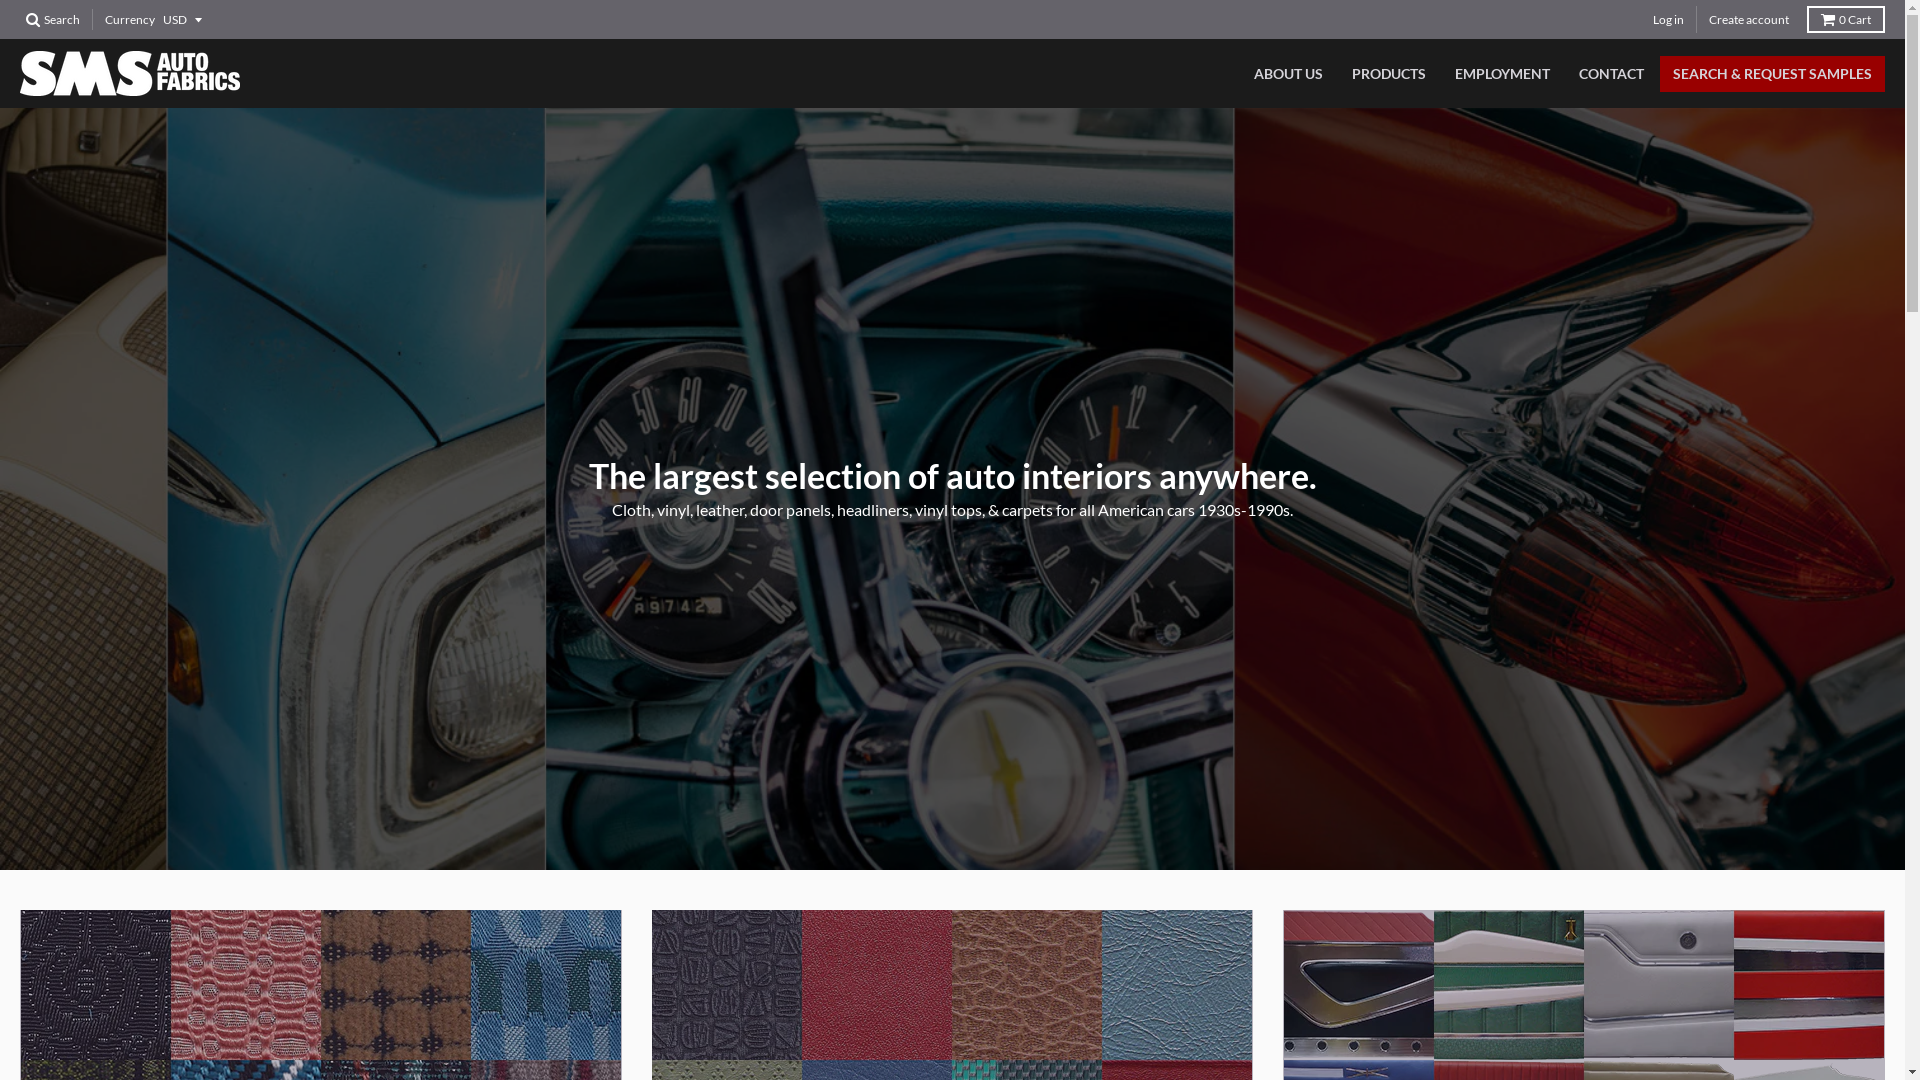Click the Log in link
This screenshot has width=1920, height=1080.
[1667, 20]
